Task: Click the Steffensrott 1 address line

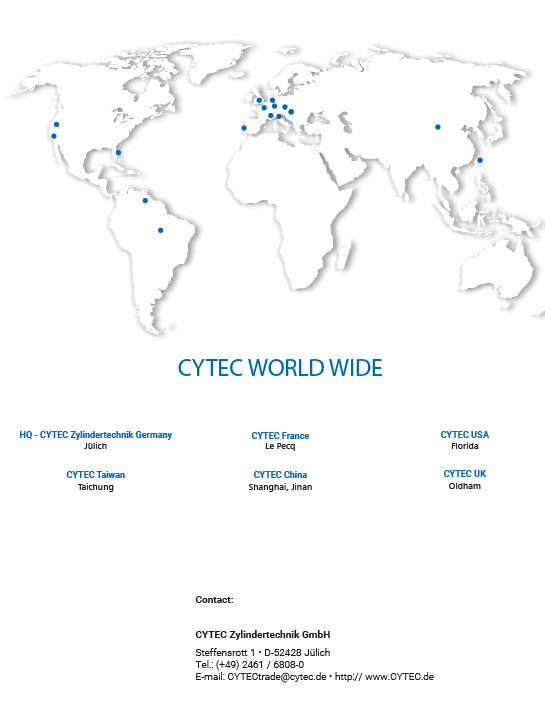Action: [263, 652]
